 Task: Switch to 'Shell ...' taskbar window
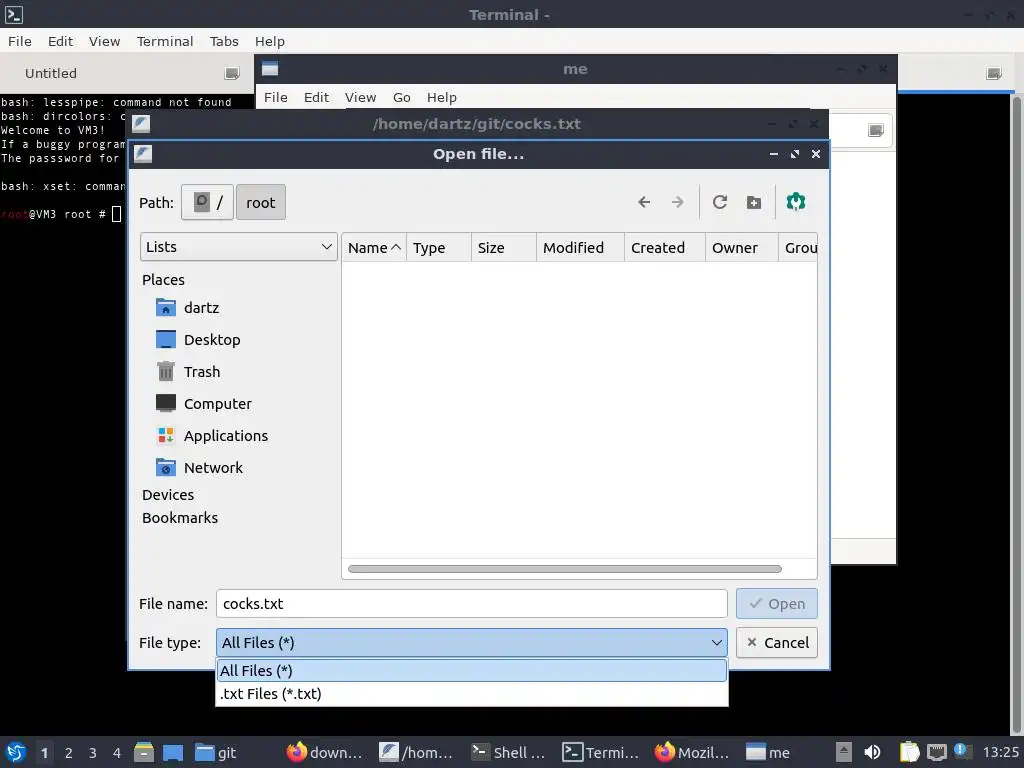(508, 752)
